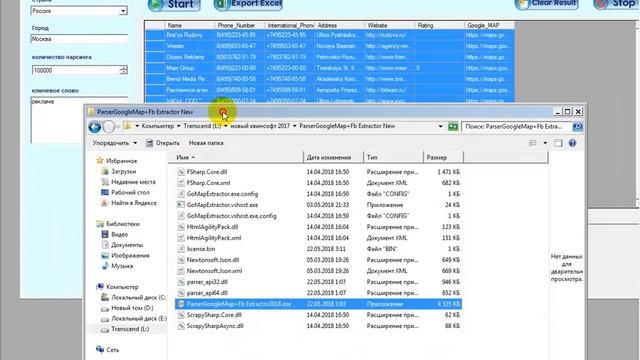This screenshot has height=360, width=640.
Task: Sort by the Дата изменения column header
Action: coord(333,158)
